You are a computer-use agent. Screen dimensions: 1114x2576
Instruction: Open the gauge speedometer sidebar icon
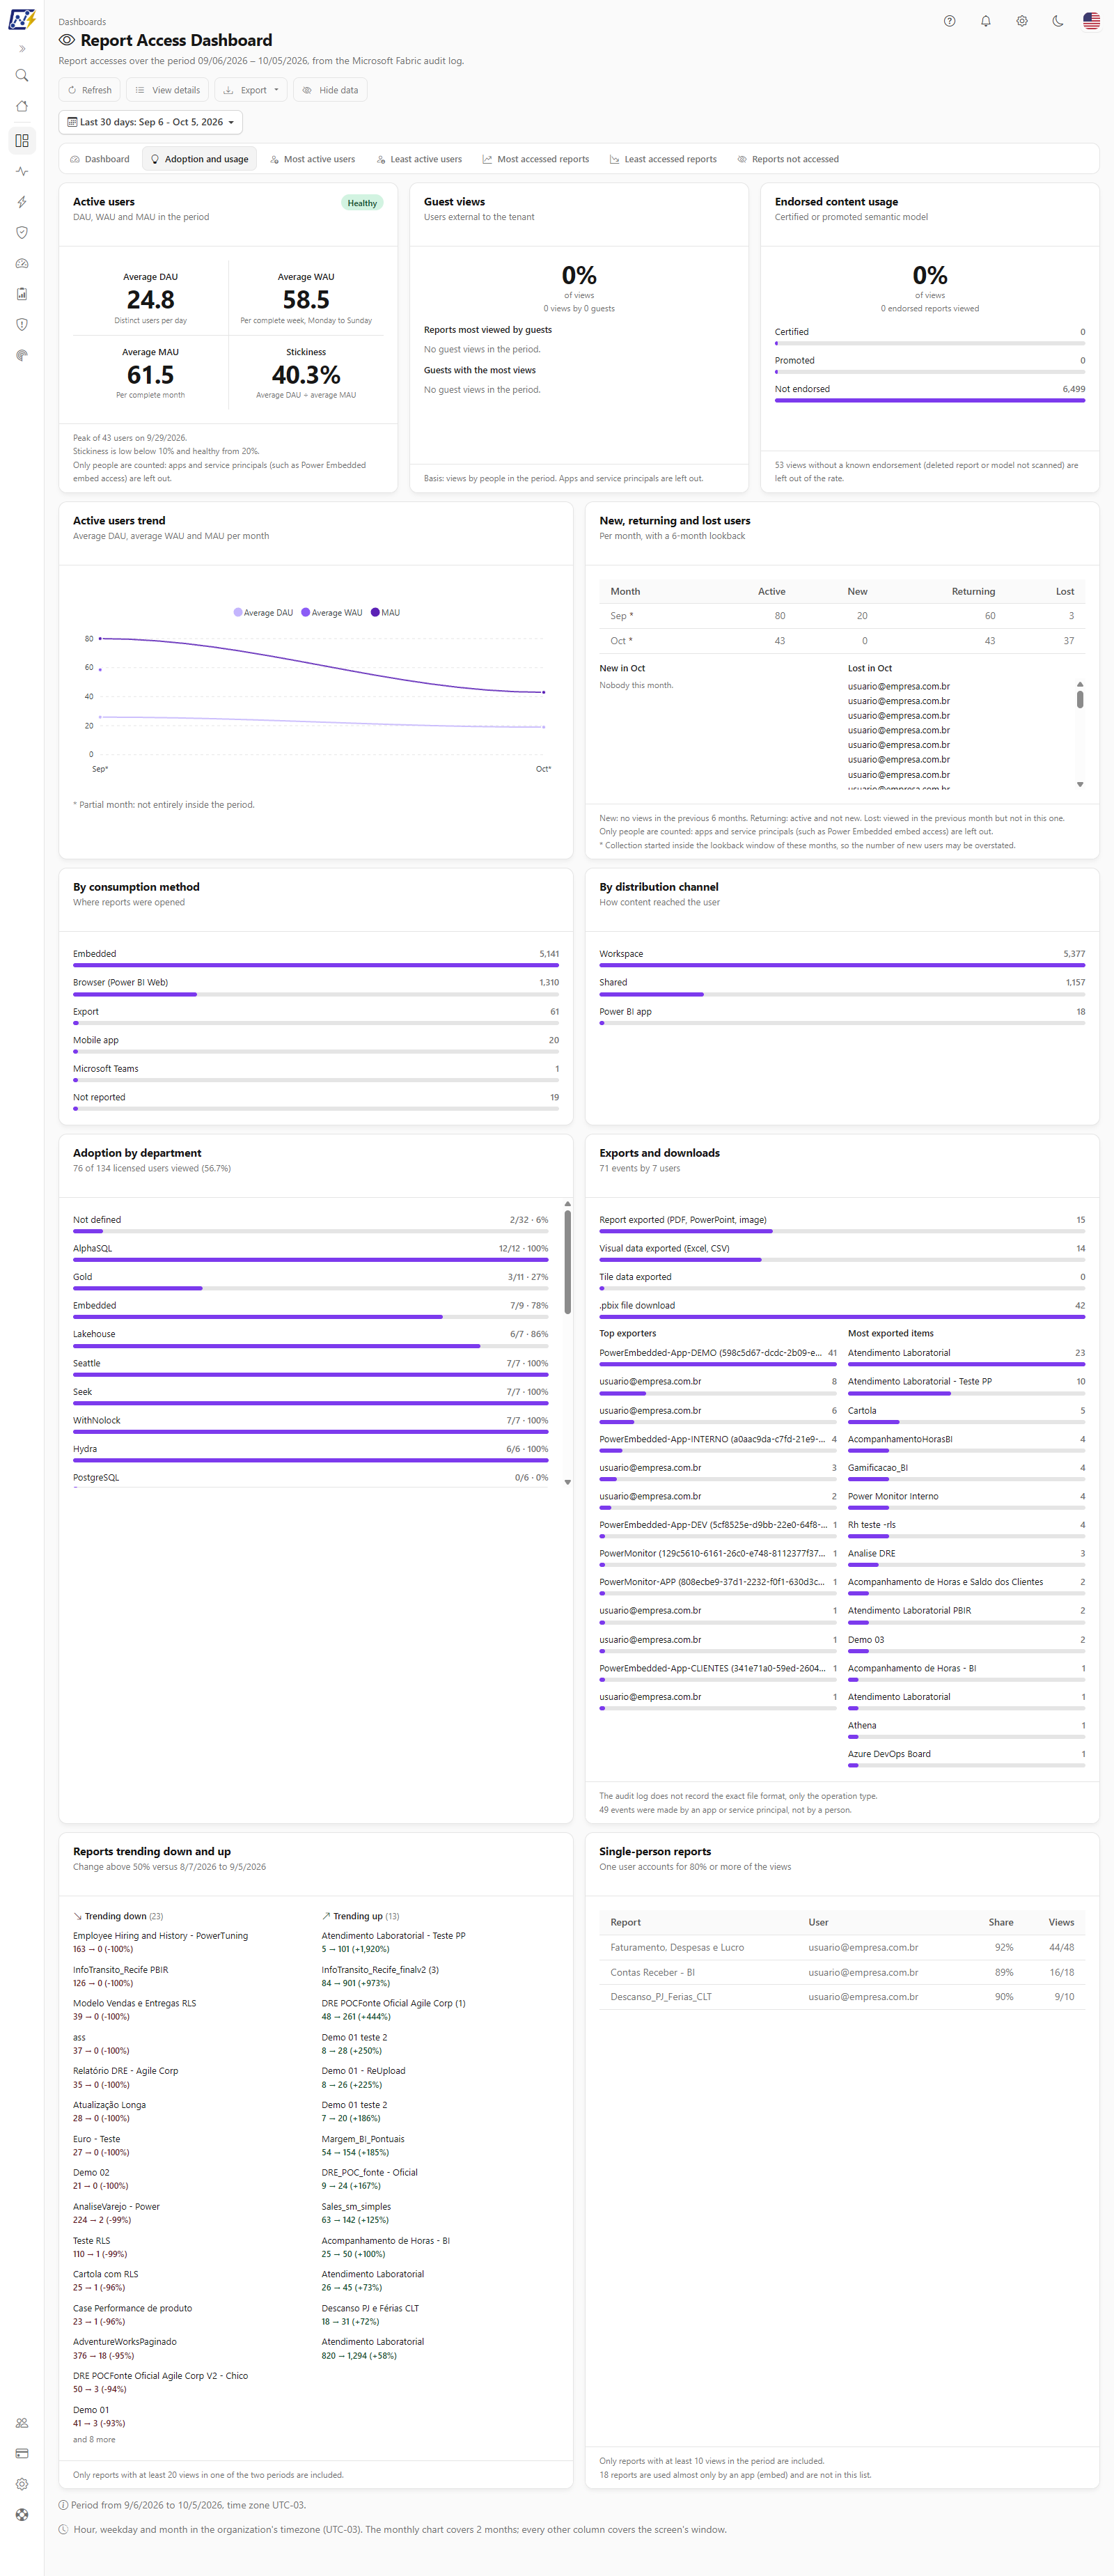(22, 264)
